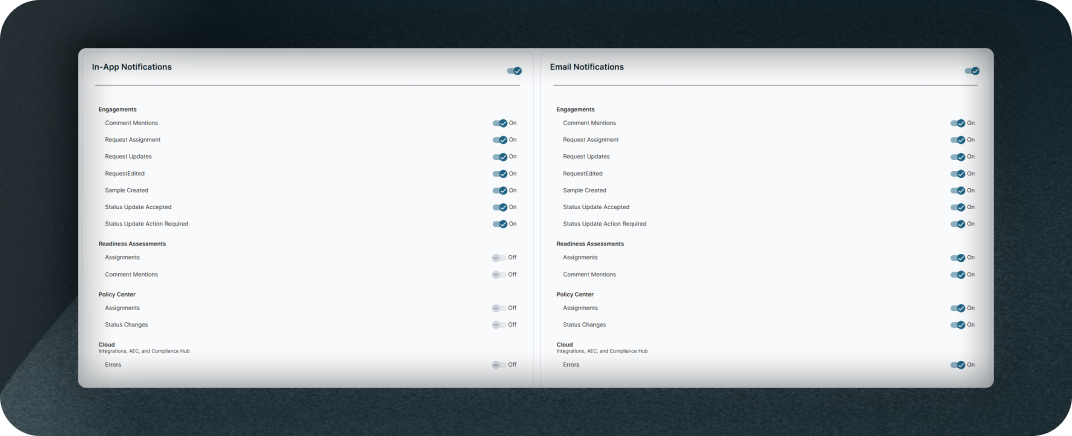
Task: Click the In-App Notifications heading
Action: click(132, 67)
